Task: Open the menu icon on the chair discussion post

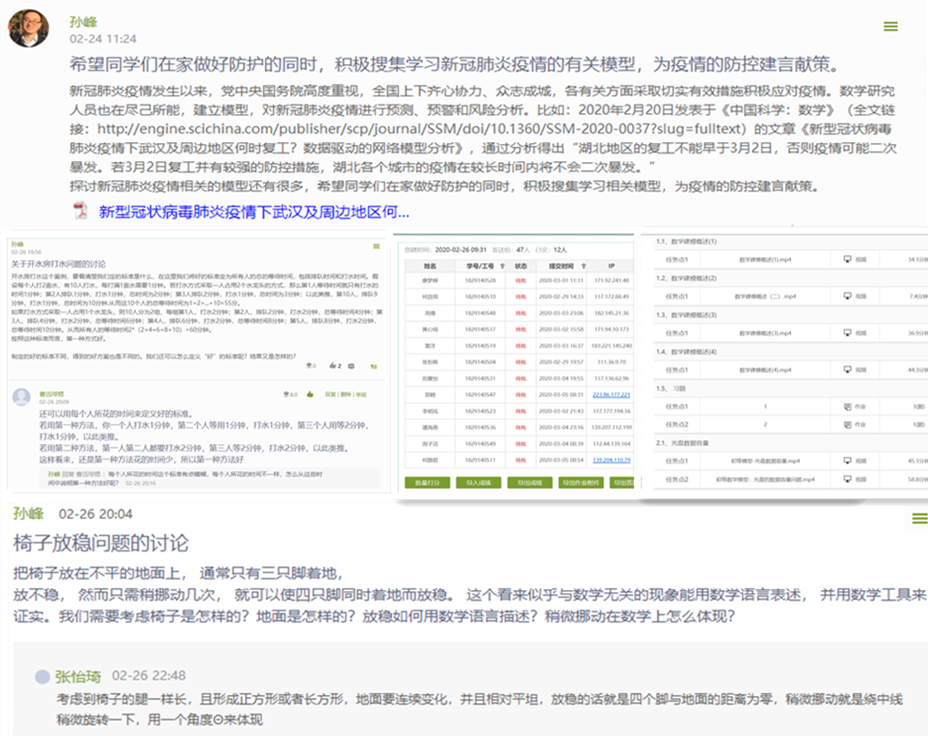Action: click(x=919, y=518)
